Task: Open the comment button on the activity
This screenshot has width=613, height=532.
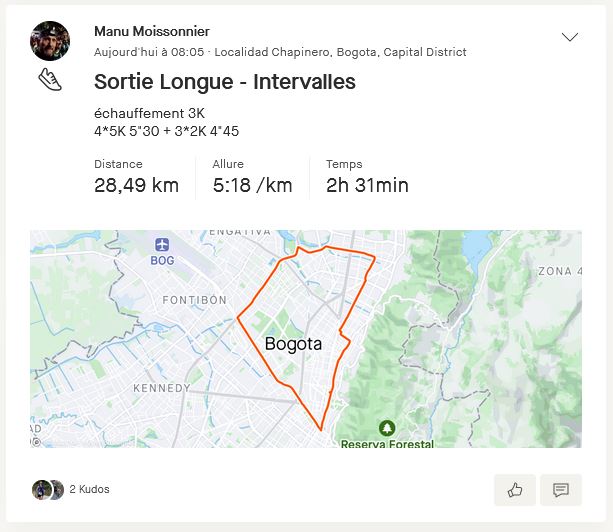Action: pyautogui.click(x=561, y=490)
